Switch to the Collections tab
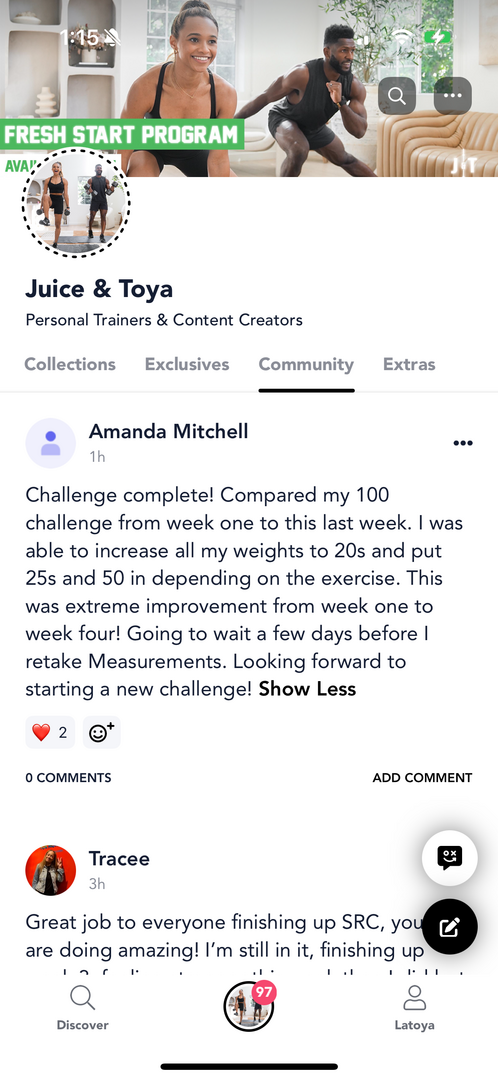Screen dimensions: 498x1080 [x=70, y=364]
